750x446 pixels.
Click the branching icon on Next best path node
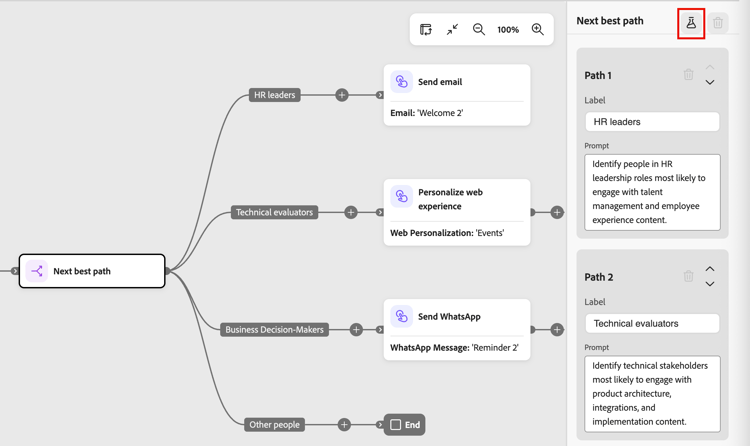point(37,271)
